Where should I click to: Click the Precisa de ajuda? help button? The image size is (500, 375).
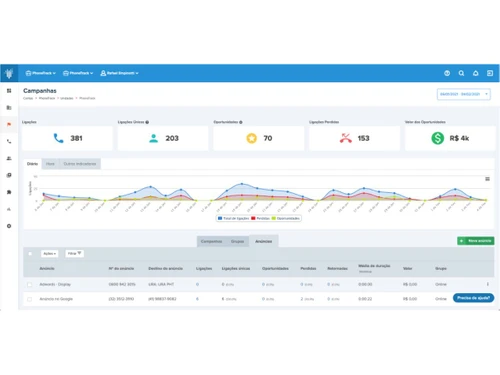tap(473, 298)
